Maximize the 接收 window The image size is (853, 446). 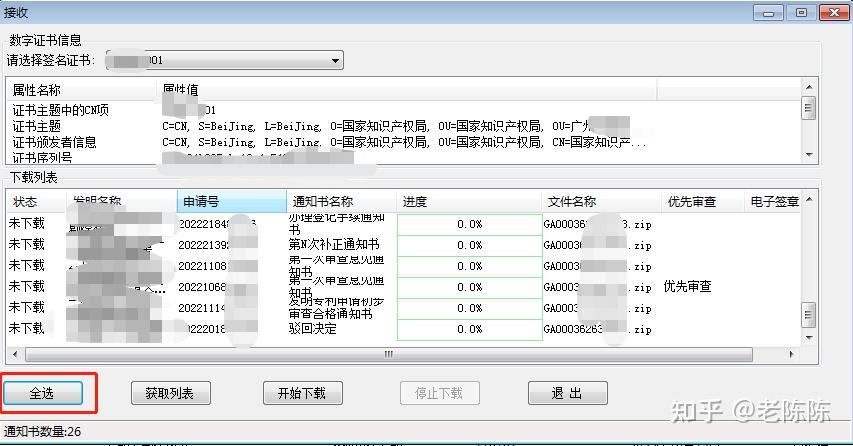tap(801, 13)
